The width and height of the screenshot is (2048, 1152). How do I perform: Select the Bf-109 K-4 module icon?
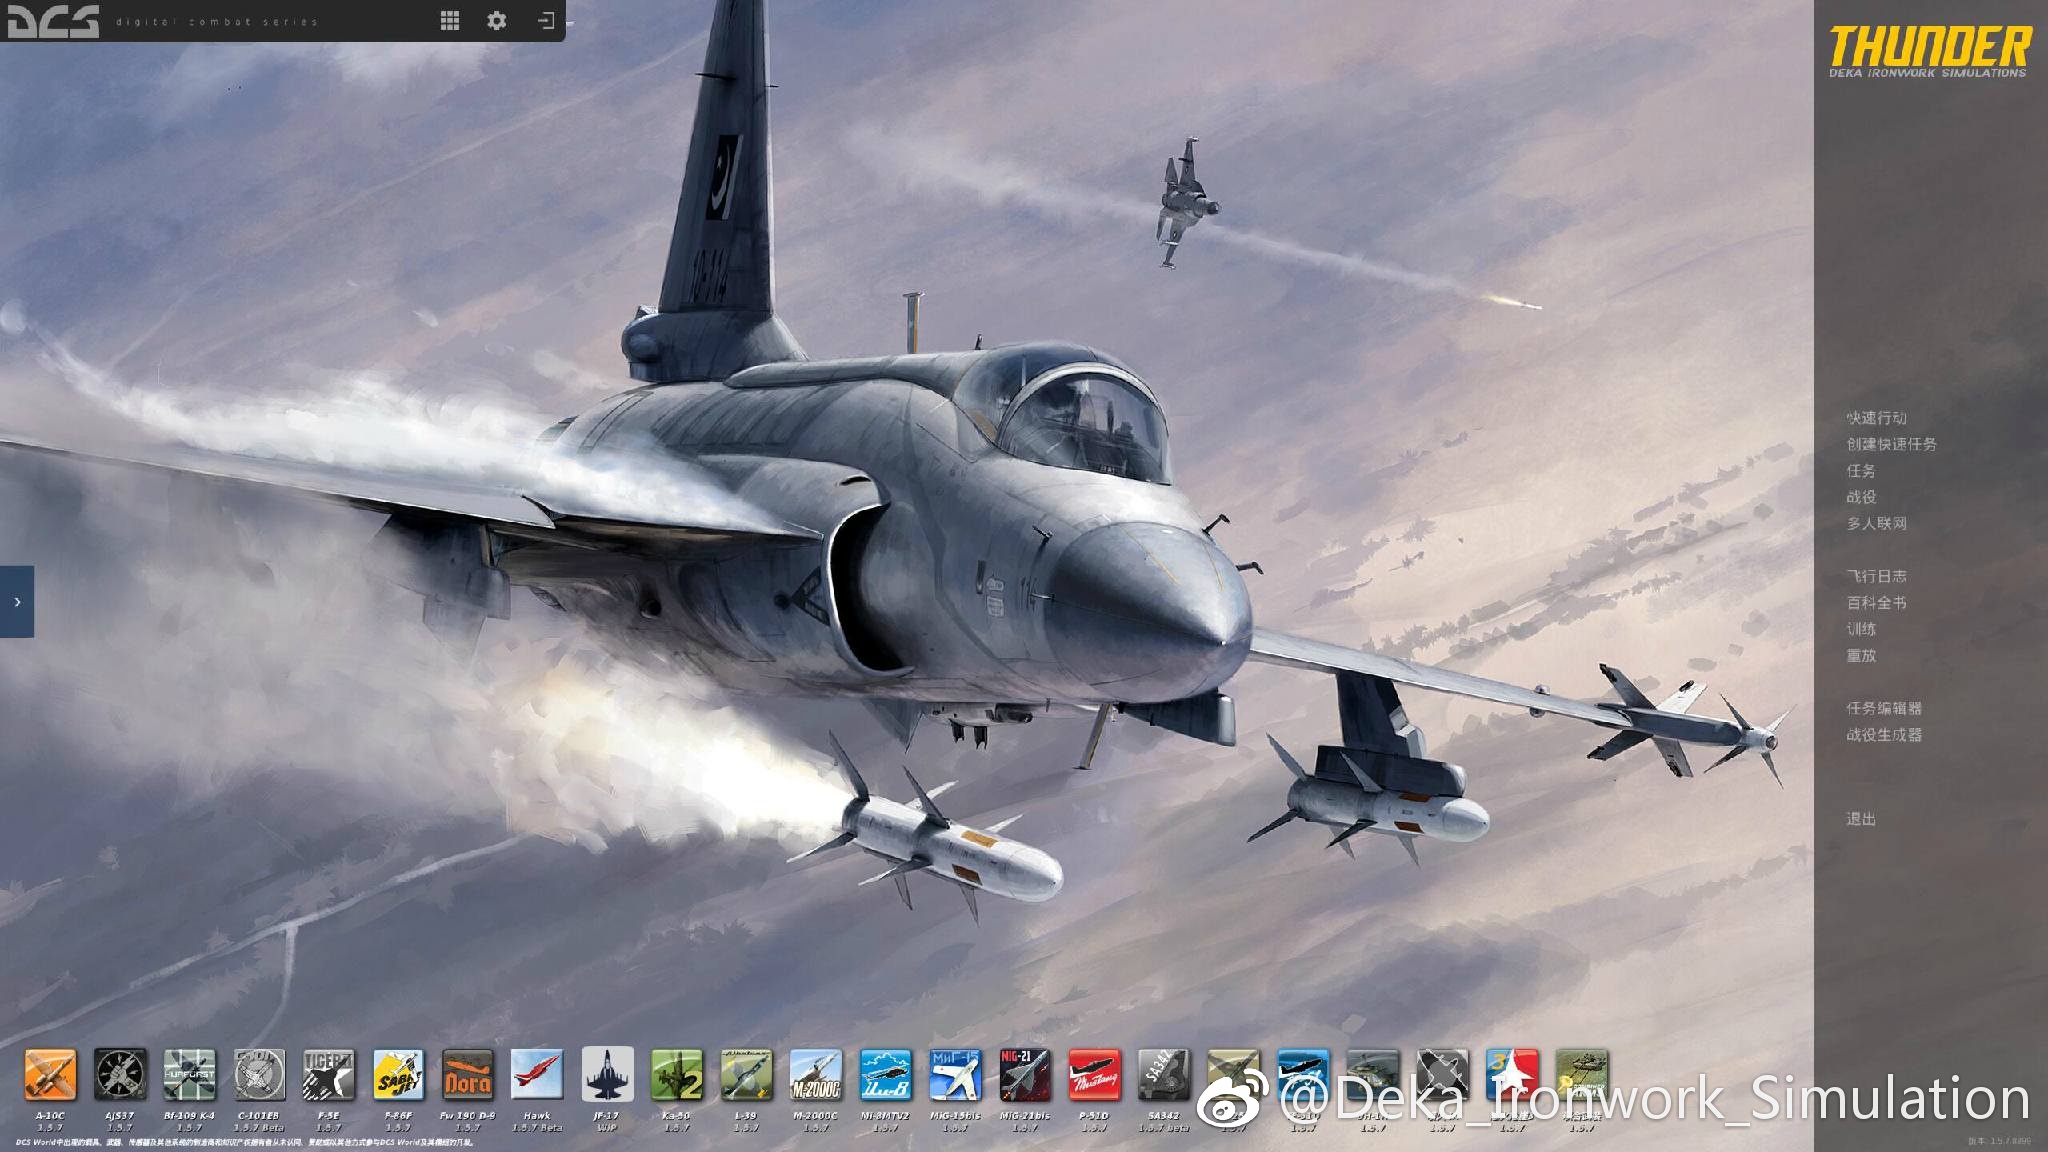coord(189,1075)
